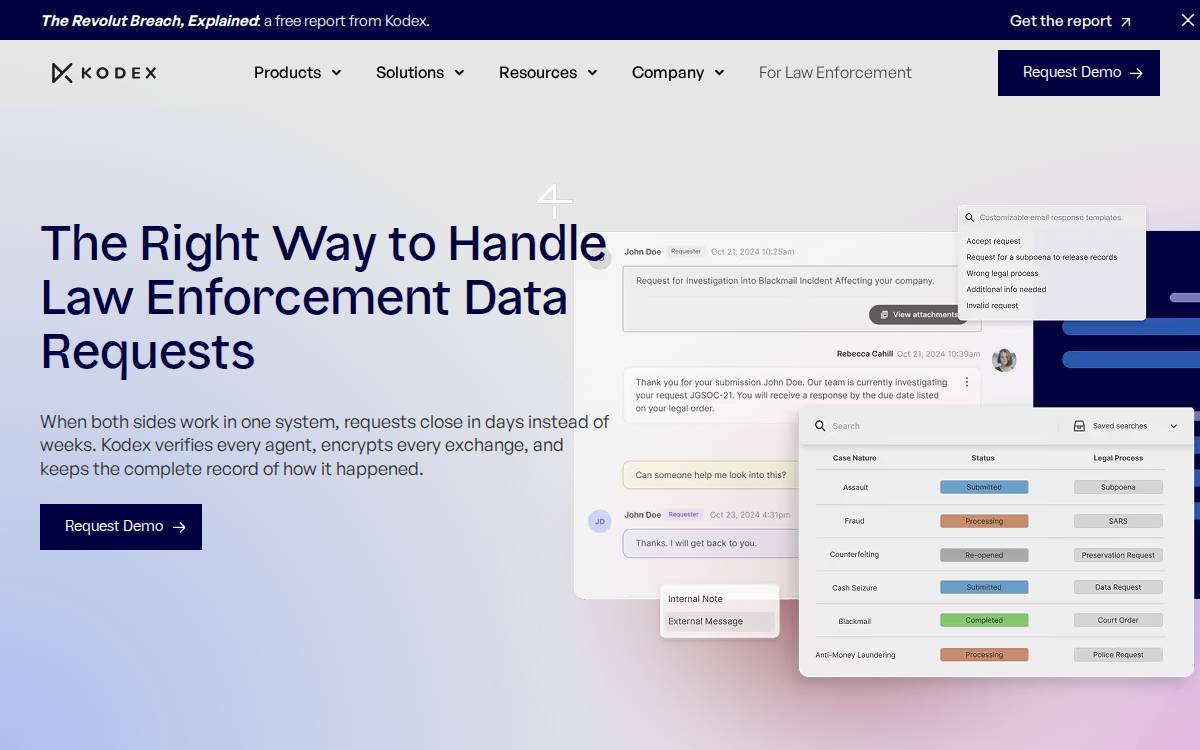Select Invalid request template
Viewport: 1200px width, 750px height.
992,305
